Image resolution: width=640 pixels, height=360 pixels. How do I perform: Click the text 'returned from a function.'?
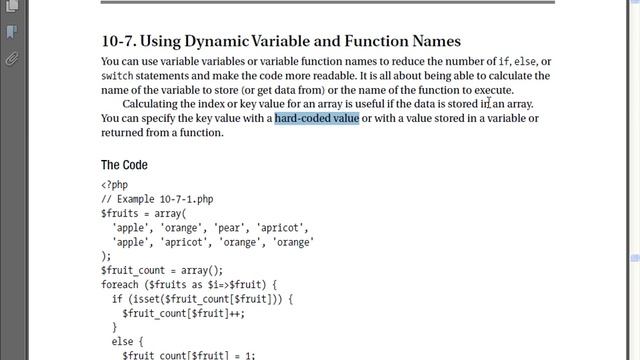pos(162,133)
